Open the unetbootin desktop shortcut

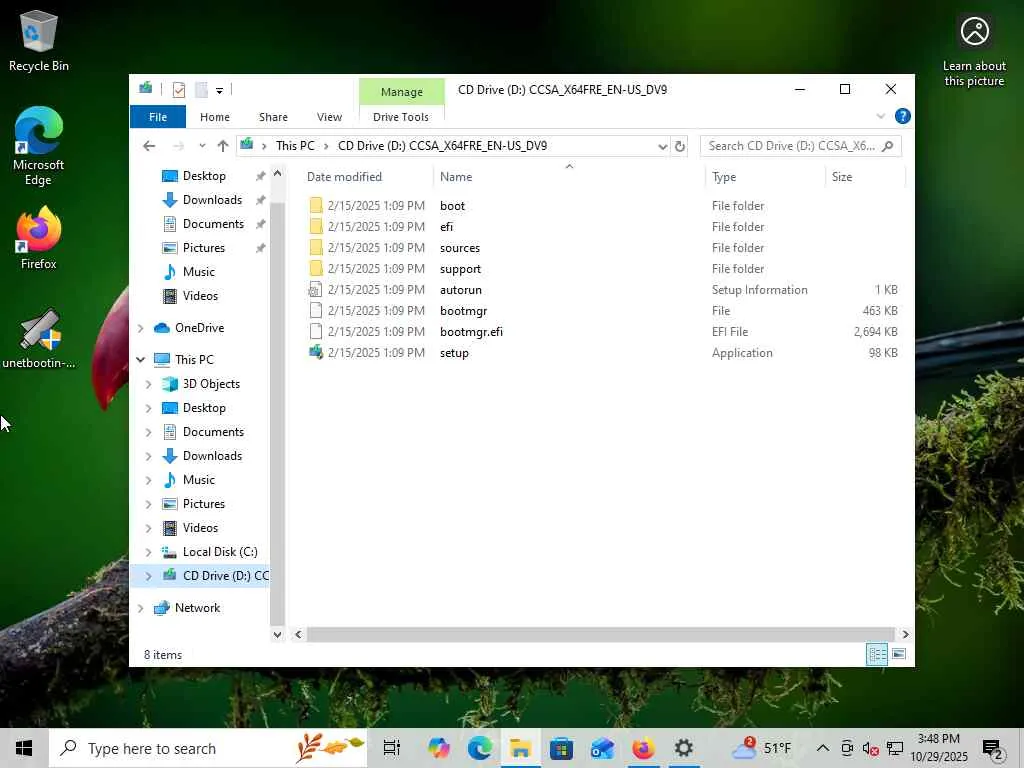(x=39, y=339)
